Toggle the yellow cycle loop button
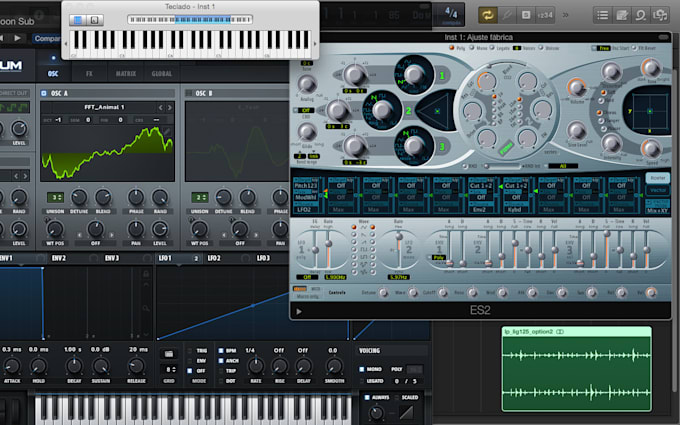 coord(489,15)
